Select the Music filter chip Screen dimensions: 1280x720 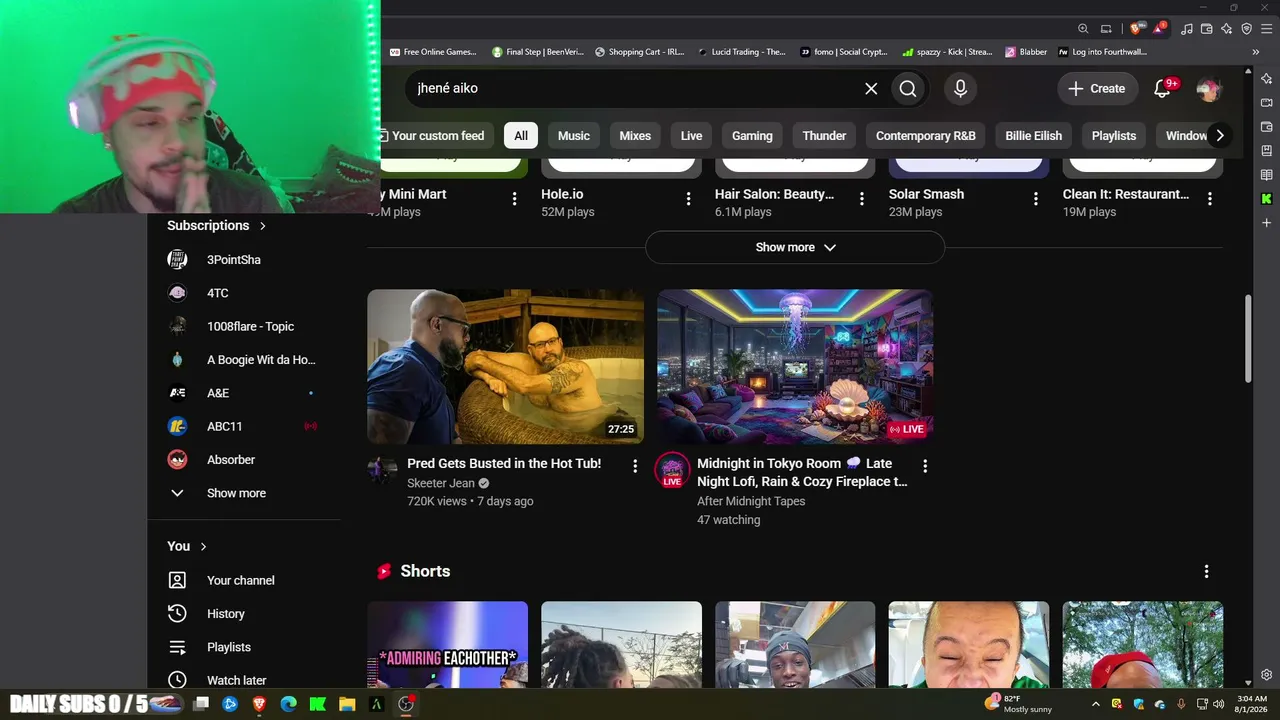[x=574, y=136]
